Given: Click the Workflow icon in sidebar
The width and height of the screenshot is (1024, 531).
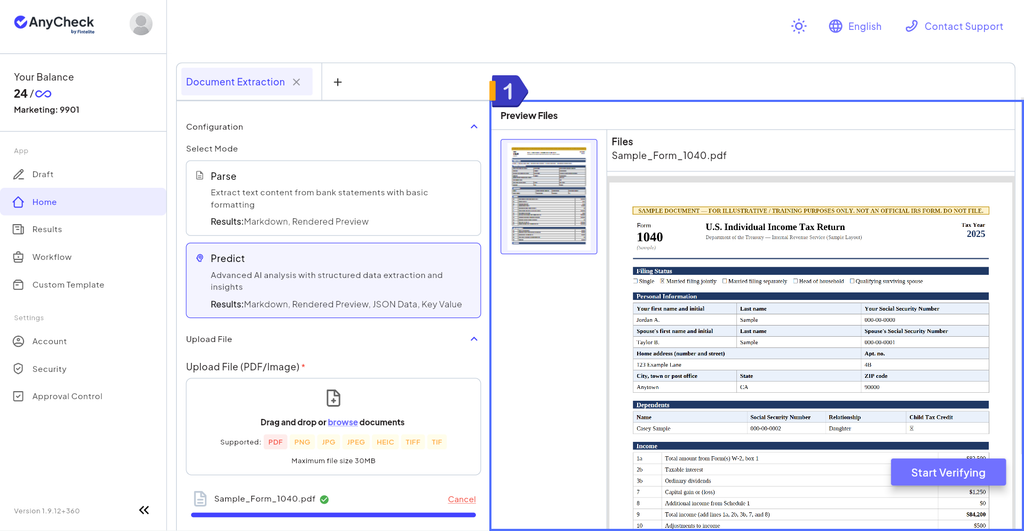Looking at the screenshot, I should 18,257.
